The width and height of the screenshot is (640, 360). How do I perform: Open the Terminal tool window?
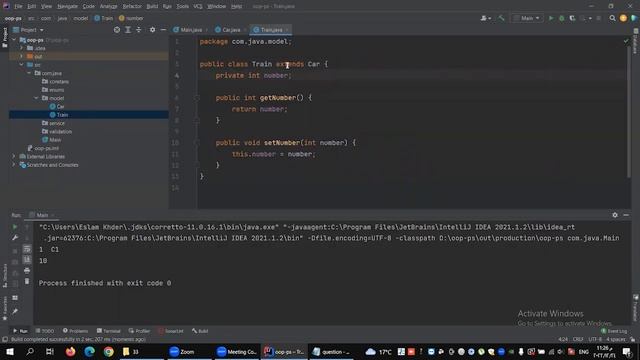click(109, 331)
